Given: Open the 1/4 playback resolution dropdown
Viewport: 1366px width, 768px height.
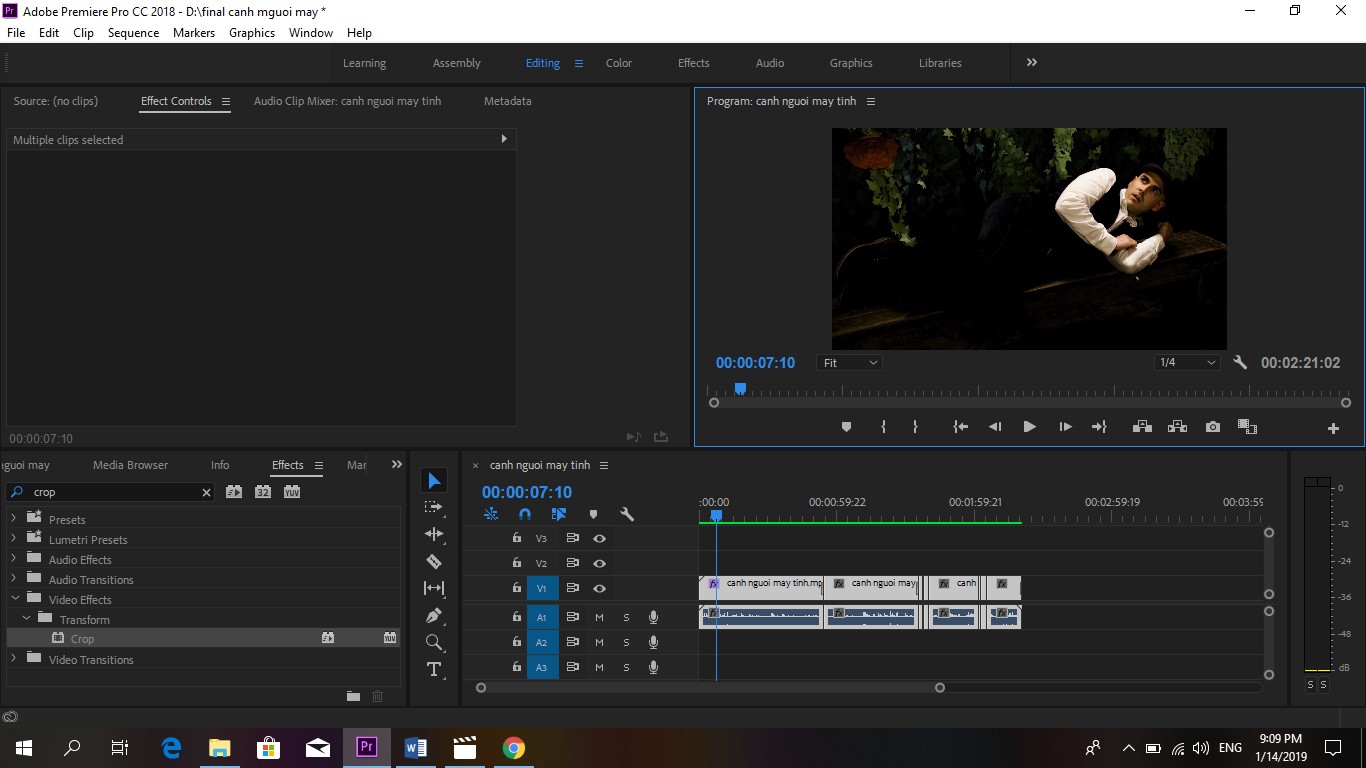Looking at the screenshot, I should [x=1187, y=363].
